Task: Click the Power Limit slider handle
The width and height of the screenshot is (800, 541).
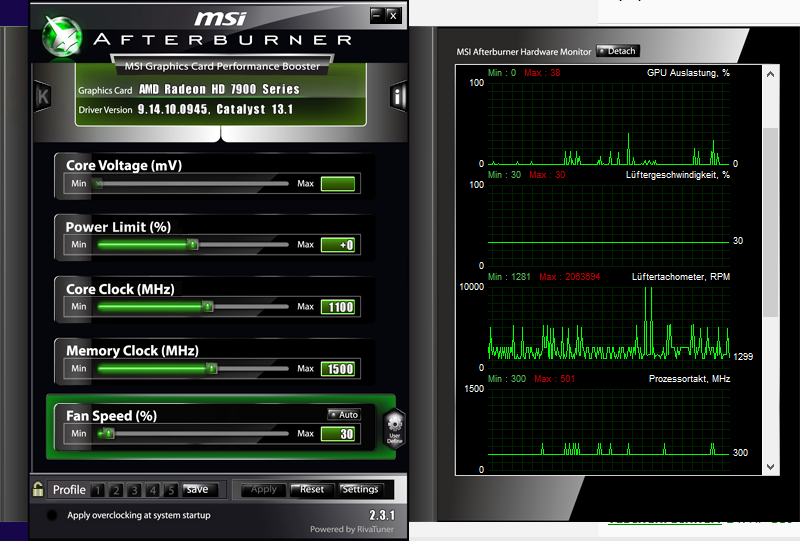Action: pos(192,245)
